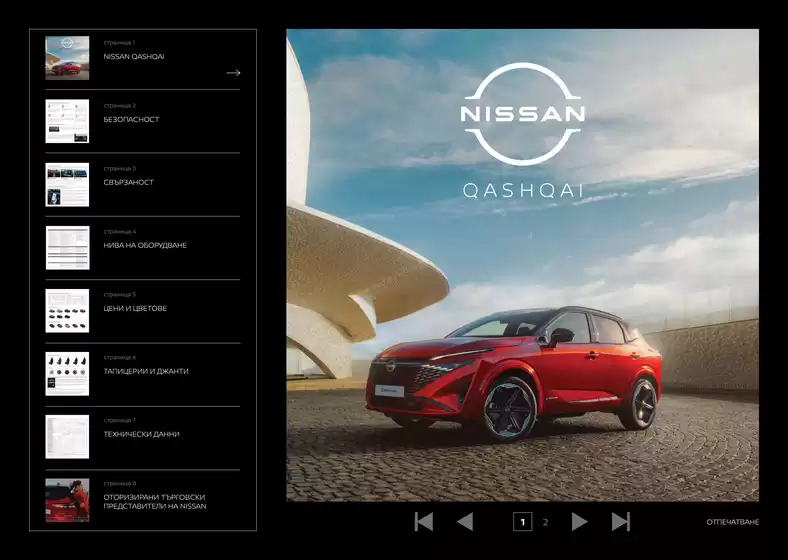Jump to first page with skip-back icon
Viewport: 788px width, 560px height.
point(424,522)
